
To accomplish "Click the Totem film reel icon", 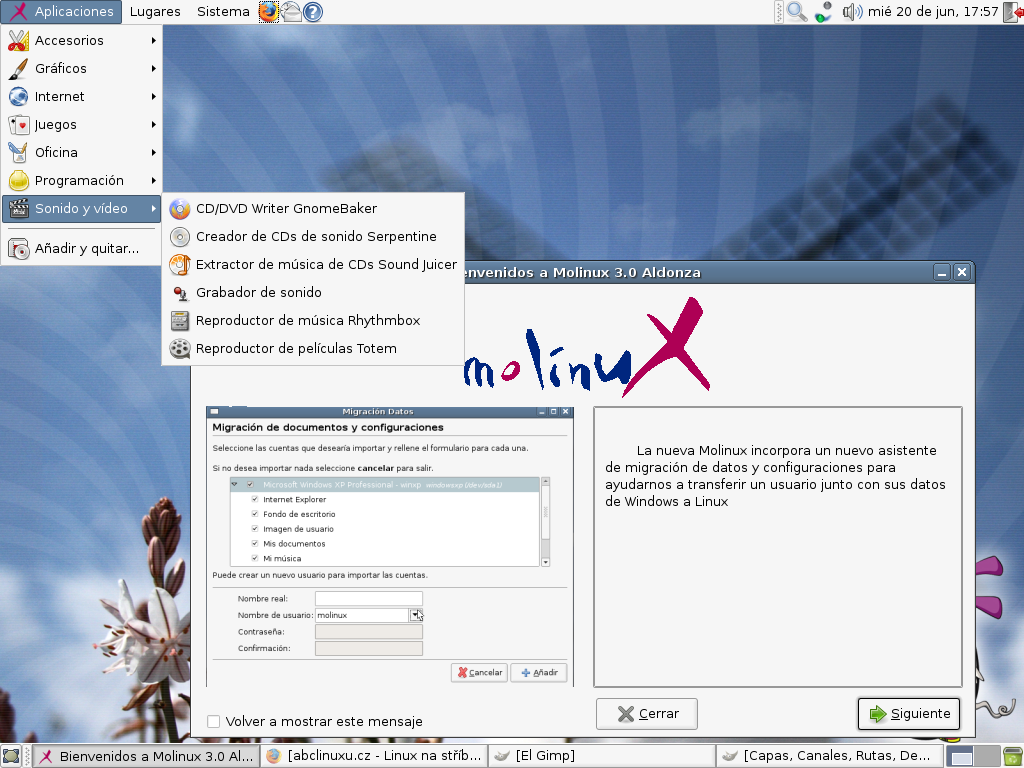I will (180, 349).
